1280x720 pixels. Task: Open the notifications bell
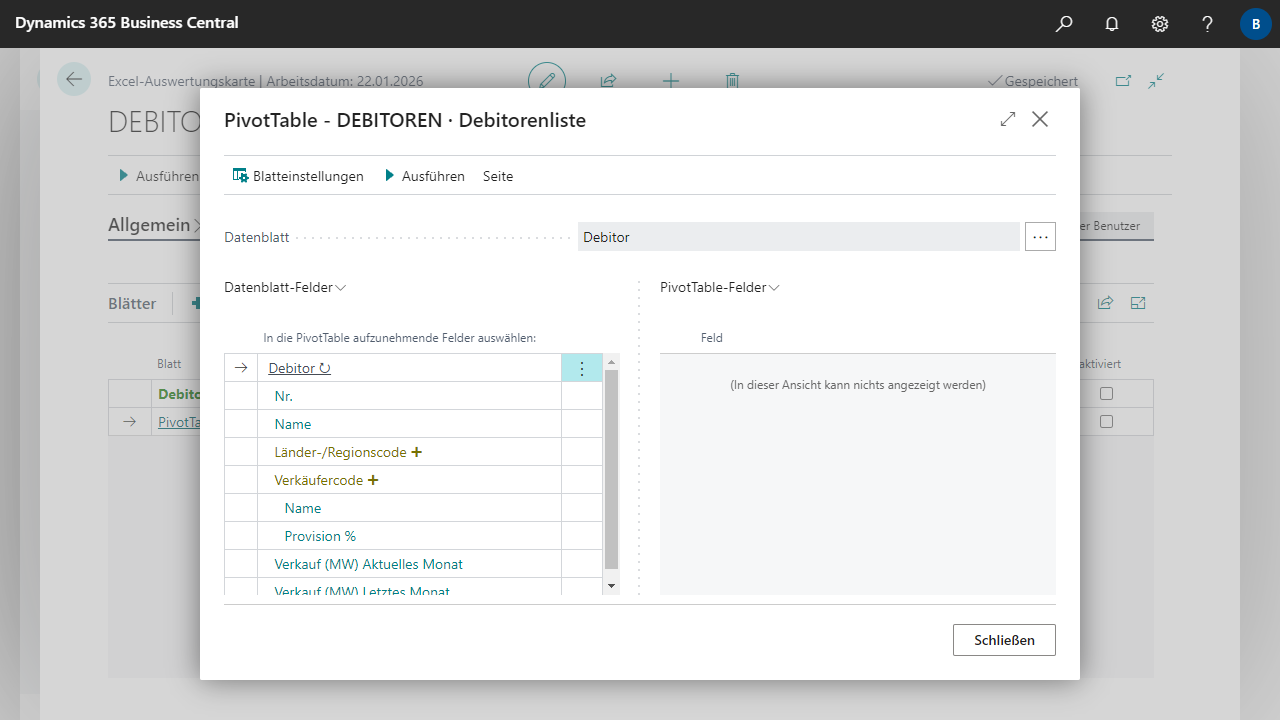pyautogui.click(x=1112, y=24)
